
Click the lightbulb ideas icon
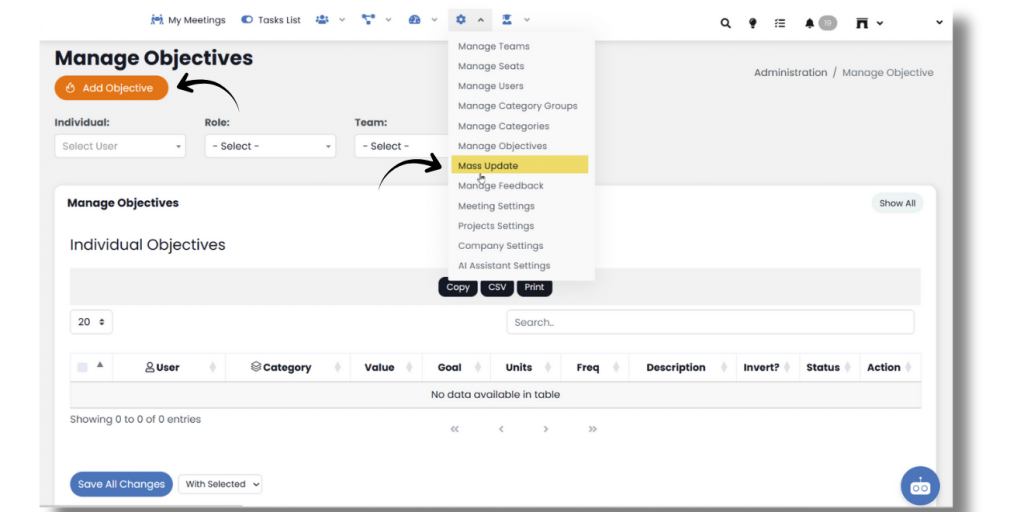pos(752,23)
